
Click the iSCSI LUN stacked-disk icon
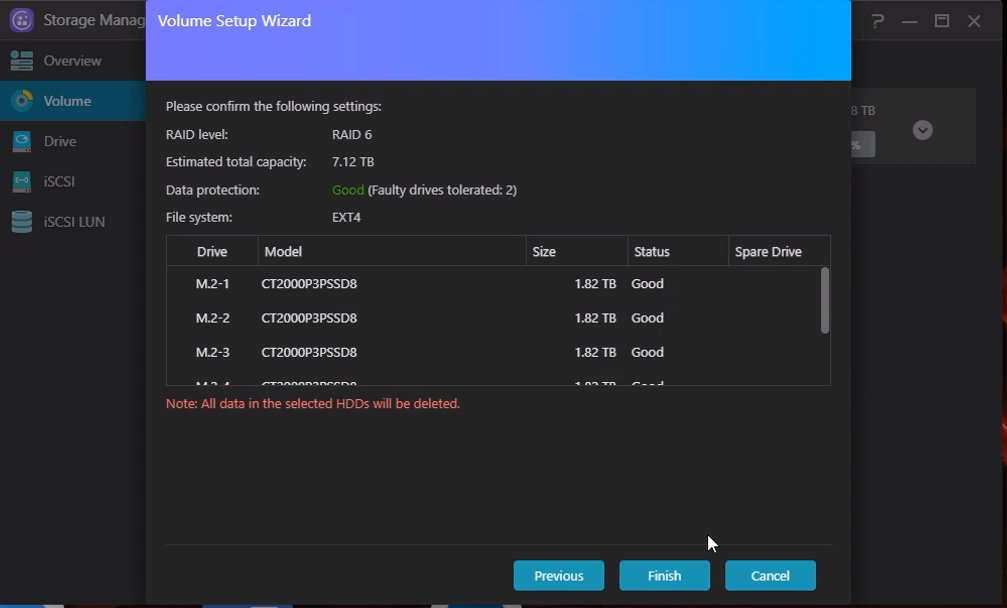click(22, 222)
